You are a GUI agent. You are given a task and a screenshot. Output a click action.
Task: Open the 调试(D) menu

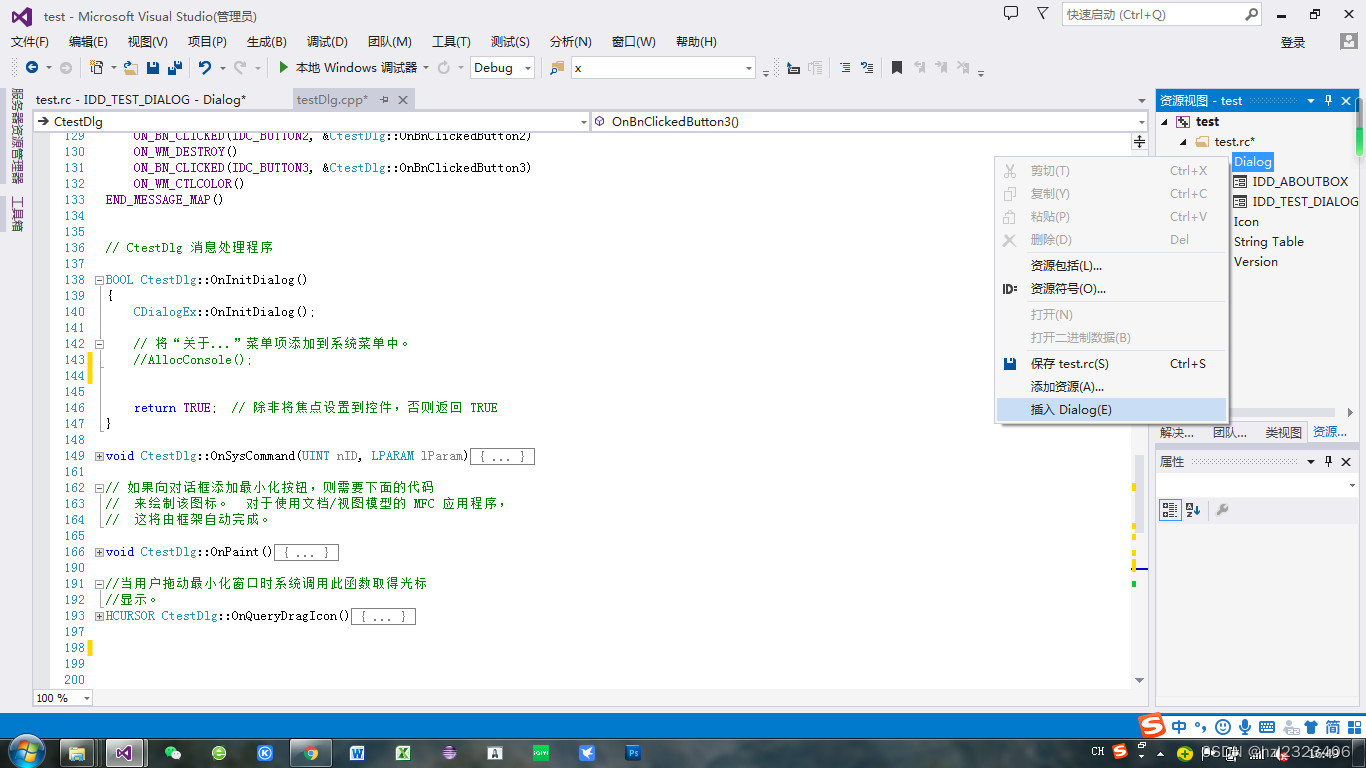327,41
